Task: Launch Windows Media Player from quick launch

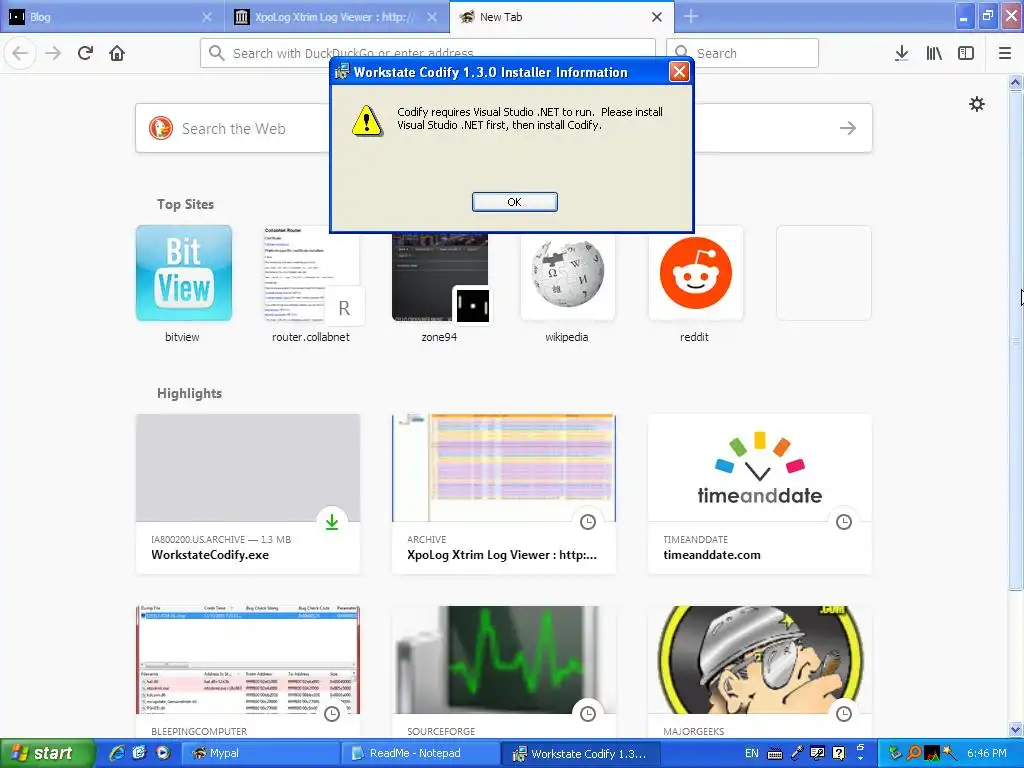Action: click(x=162, y=753)
